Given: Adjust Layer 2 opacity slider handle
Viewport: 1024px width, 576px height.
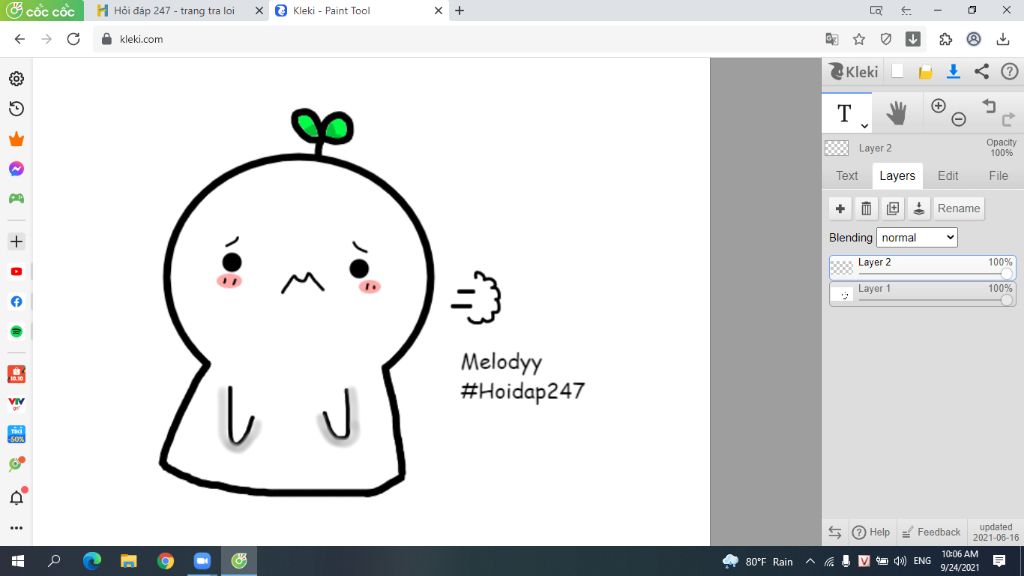Looking at the screenshot, I should point(1007,274).
